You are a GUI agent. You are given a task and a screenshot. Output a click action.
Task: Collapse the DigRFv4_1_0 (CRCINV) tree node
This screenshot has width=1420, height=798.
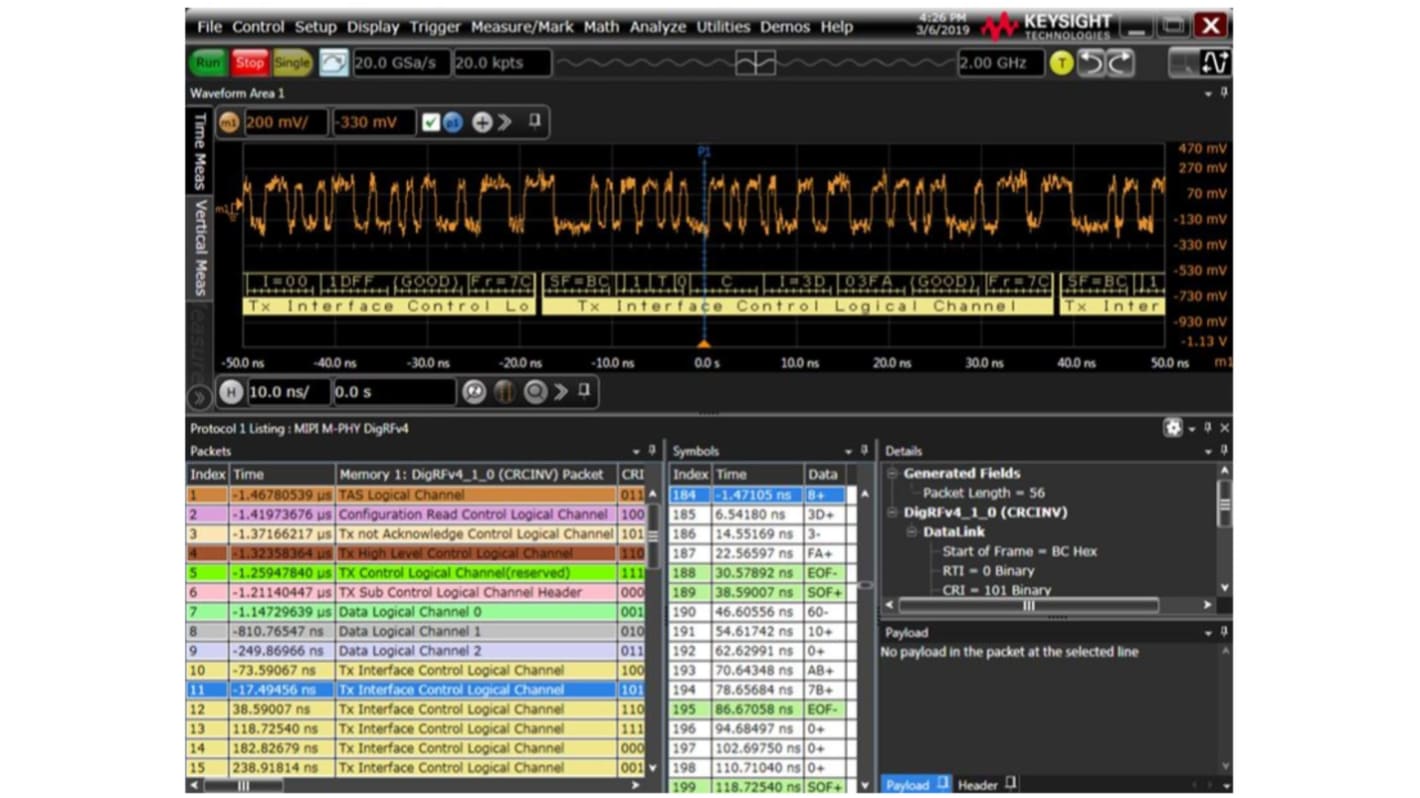pyautogui.click(x=893, y=512)
